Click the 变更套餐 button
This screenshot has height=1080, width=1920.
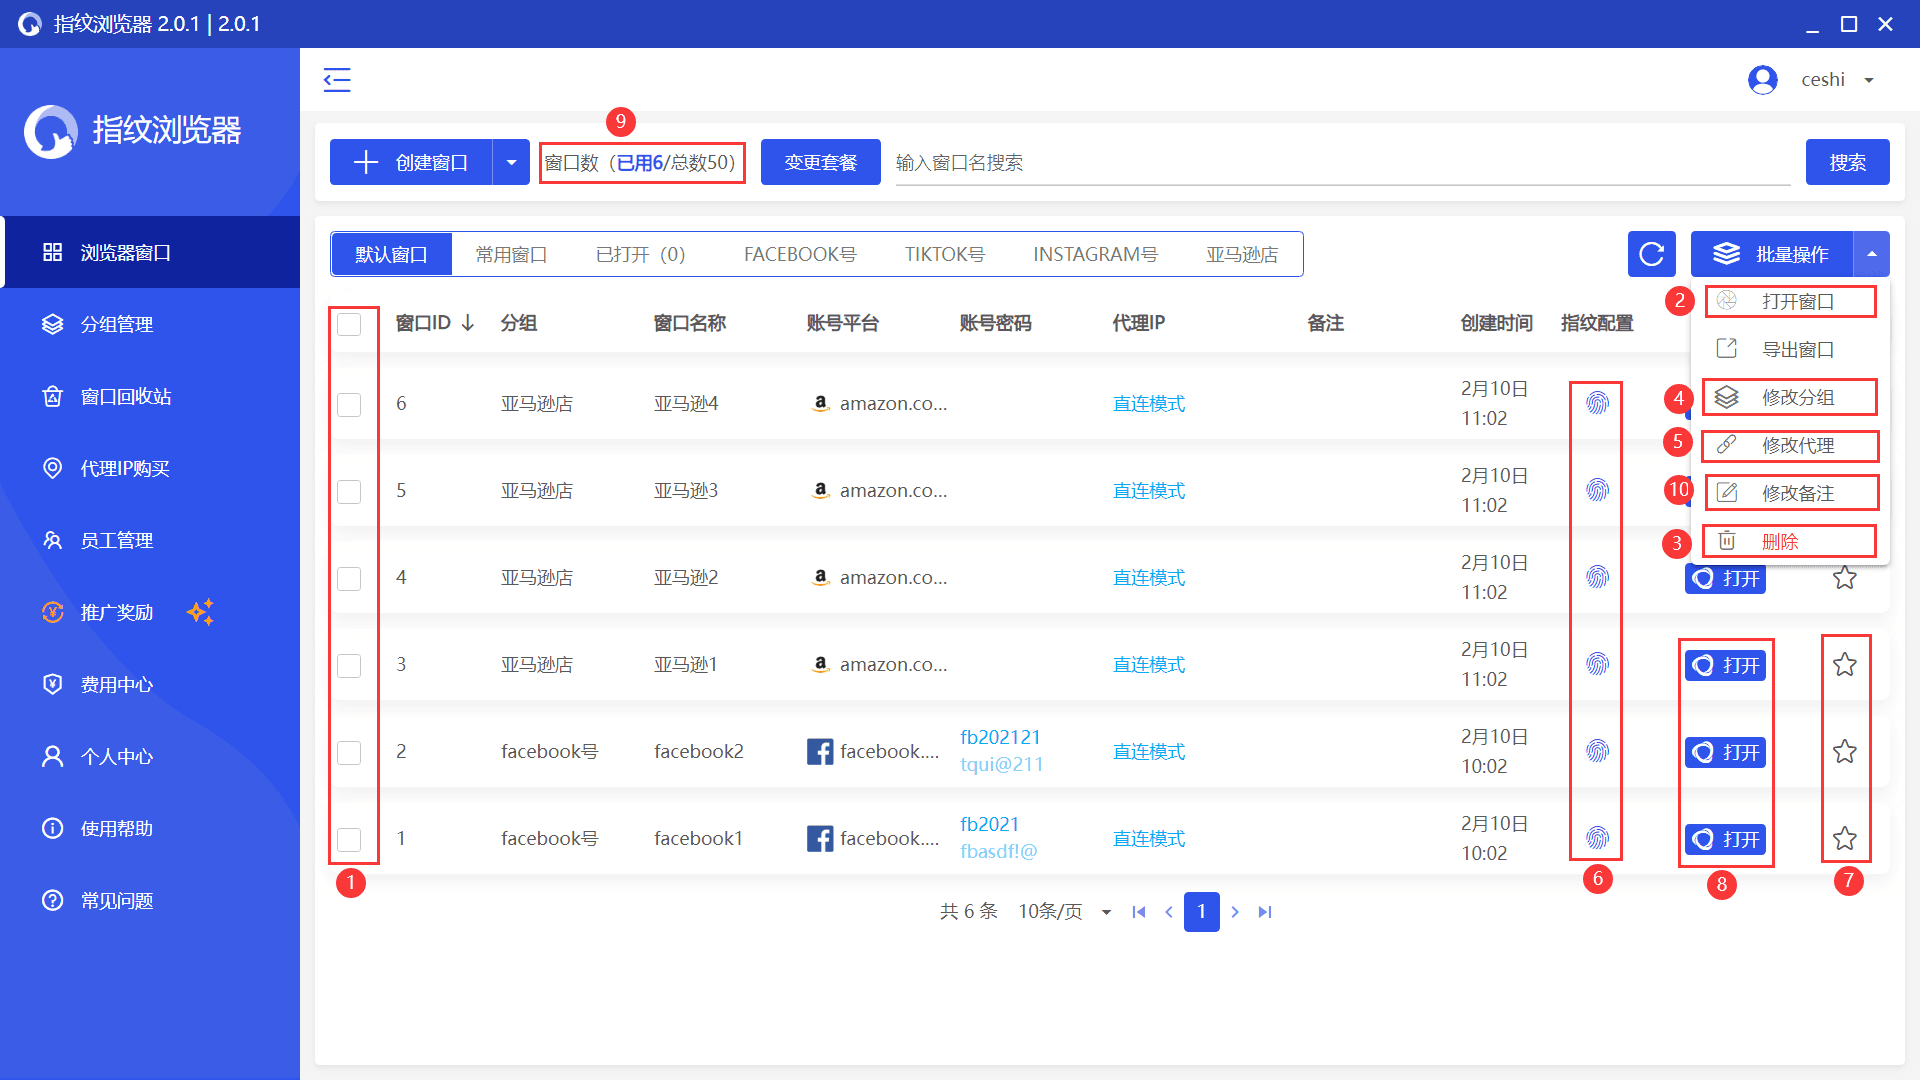(820, 162)
